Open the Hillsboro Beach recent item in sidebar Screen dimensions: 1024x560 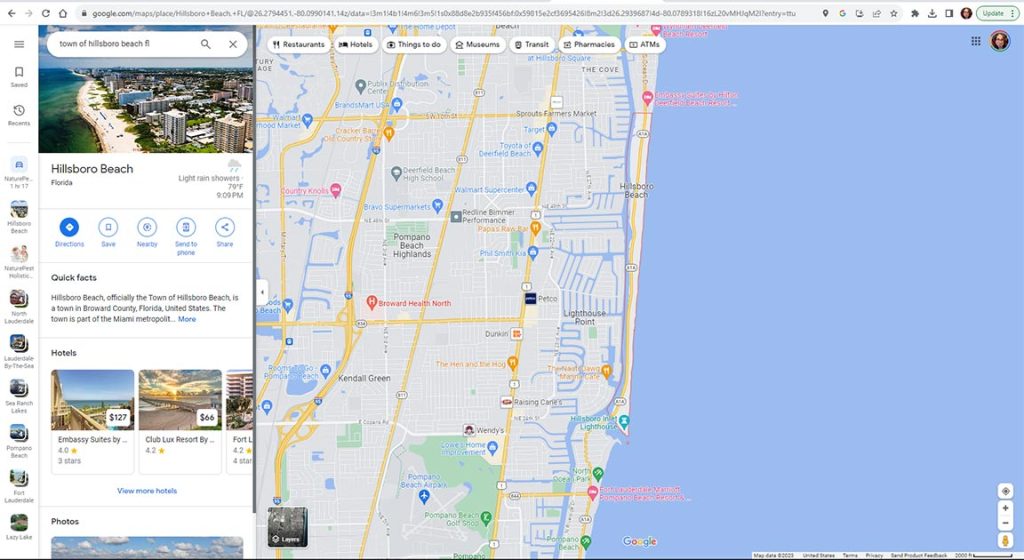(x=19, y=217)
